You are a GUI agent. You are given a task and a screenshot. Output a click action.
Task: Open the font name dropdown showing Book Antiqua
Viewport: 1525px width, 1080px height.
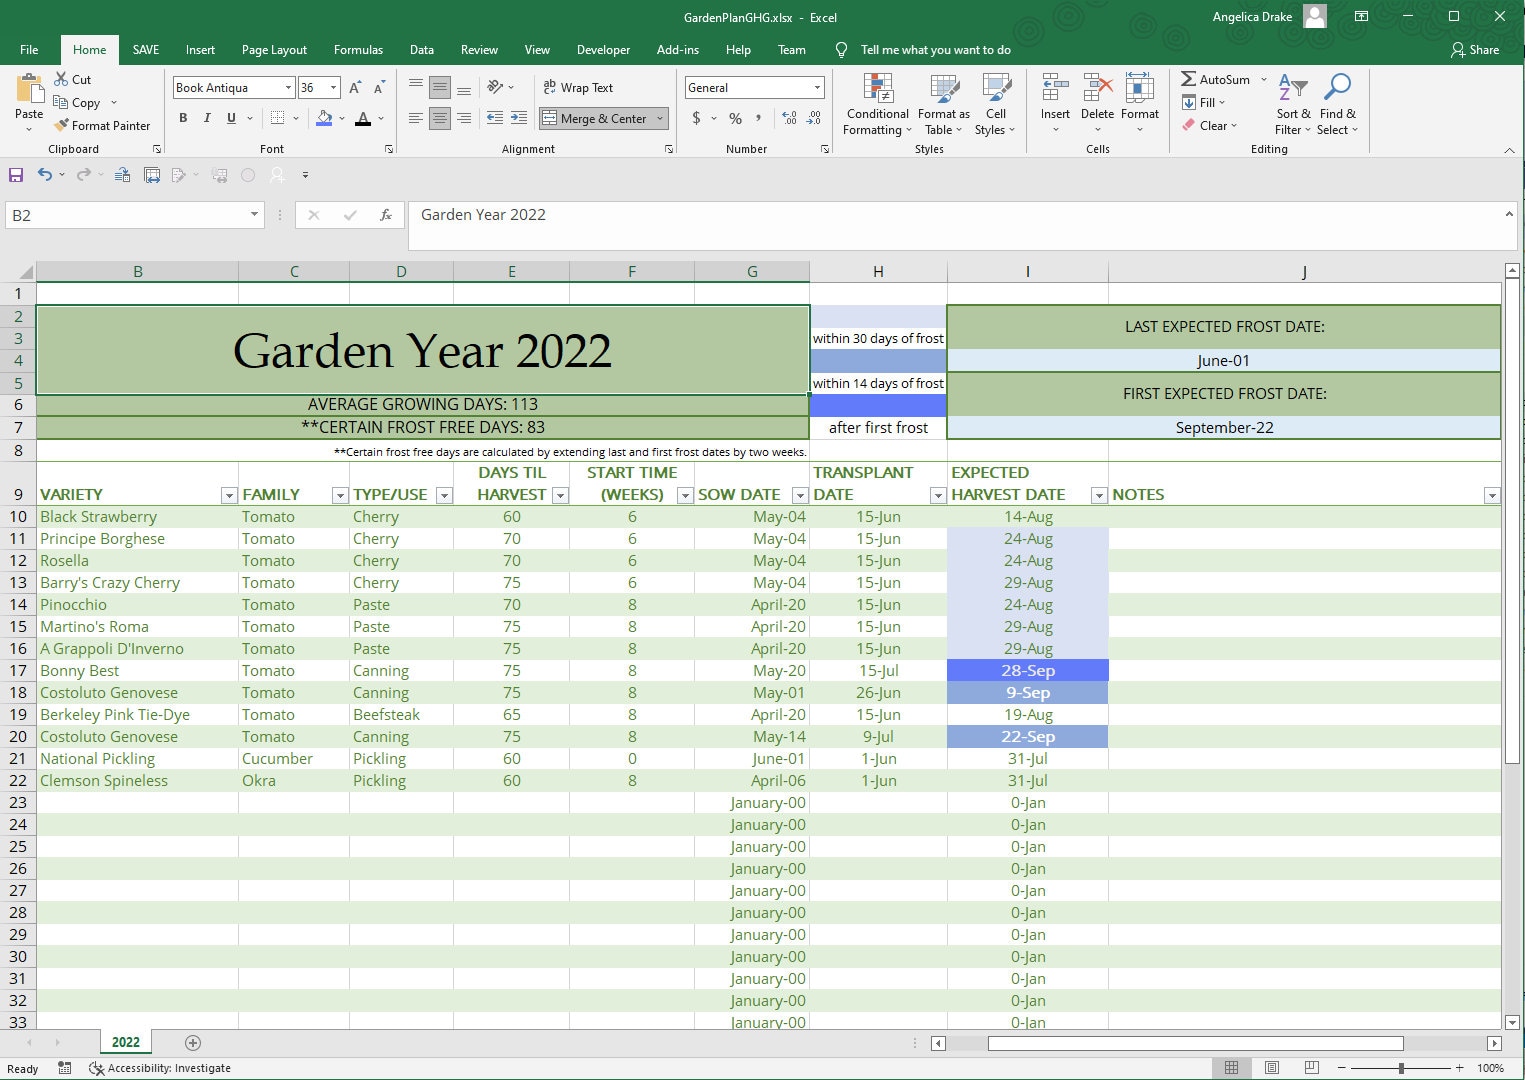pos(287,87)
